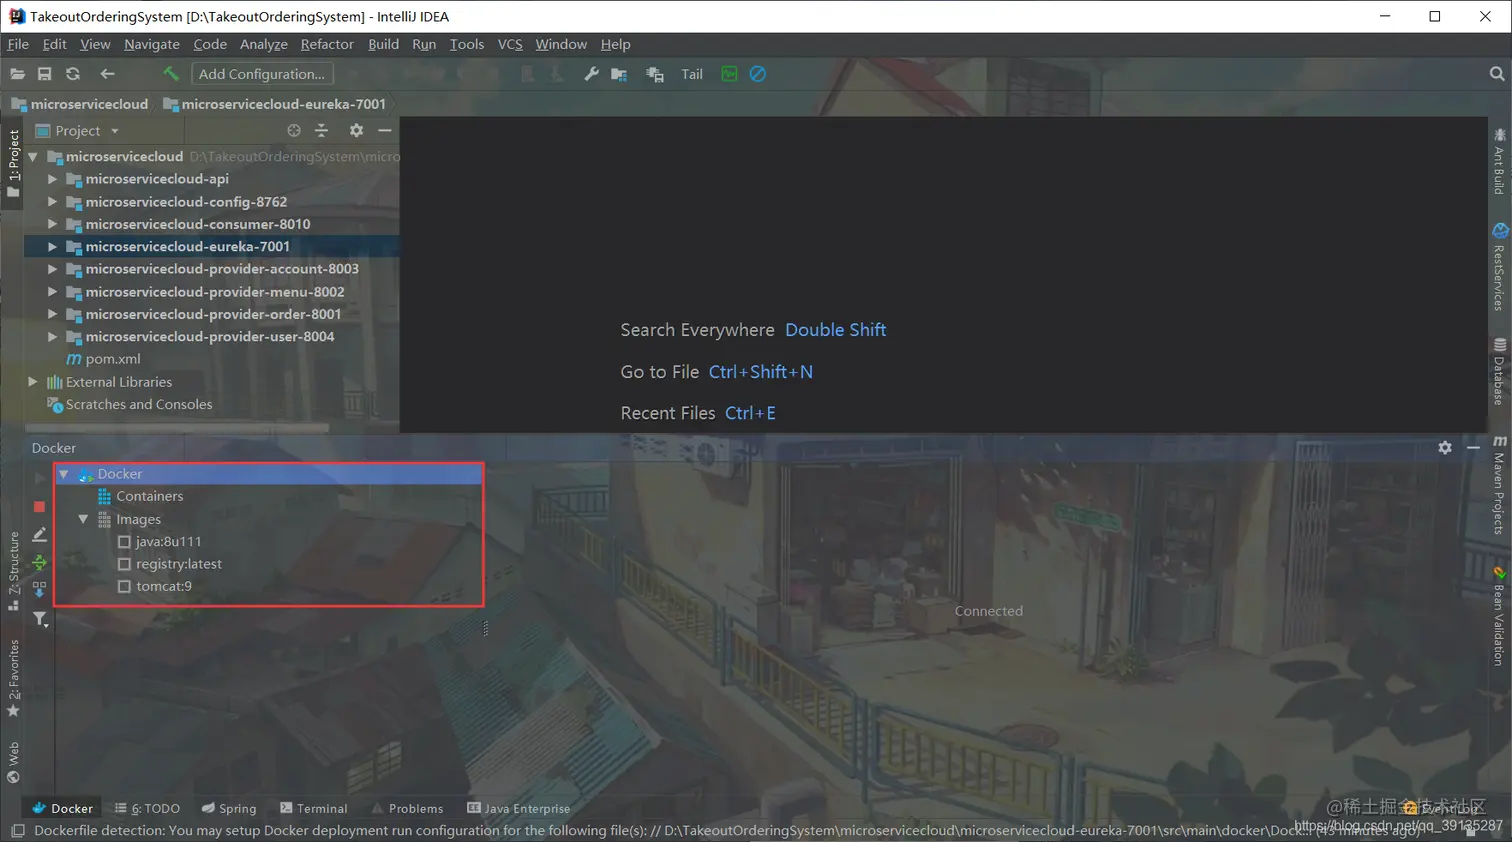Collapse the Images tree node

(x=84, y=519)
